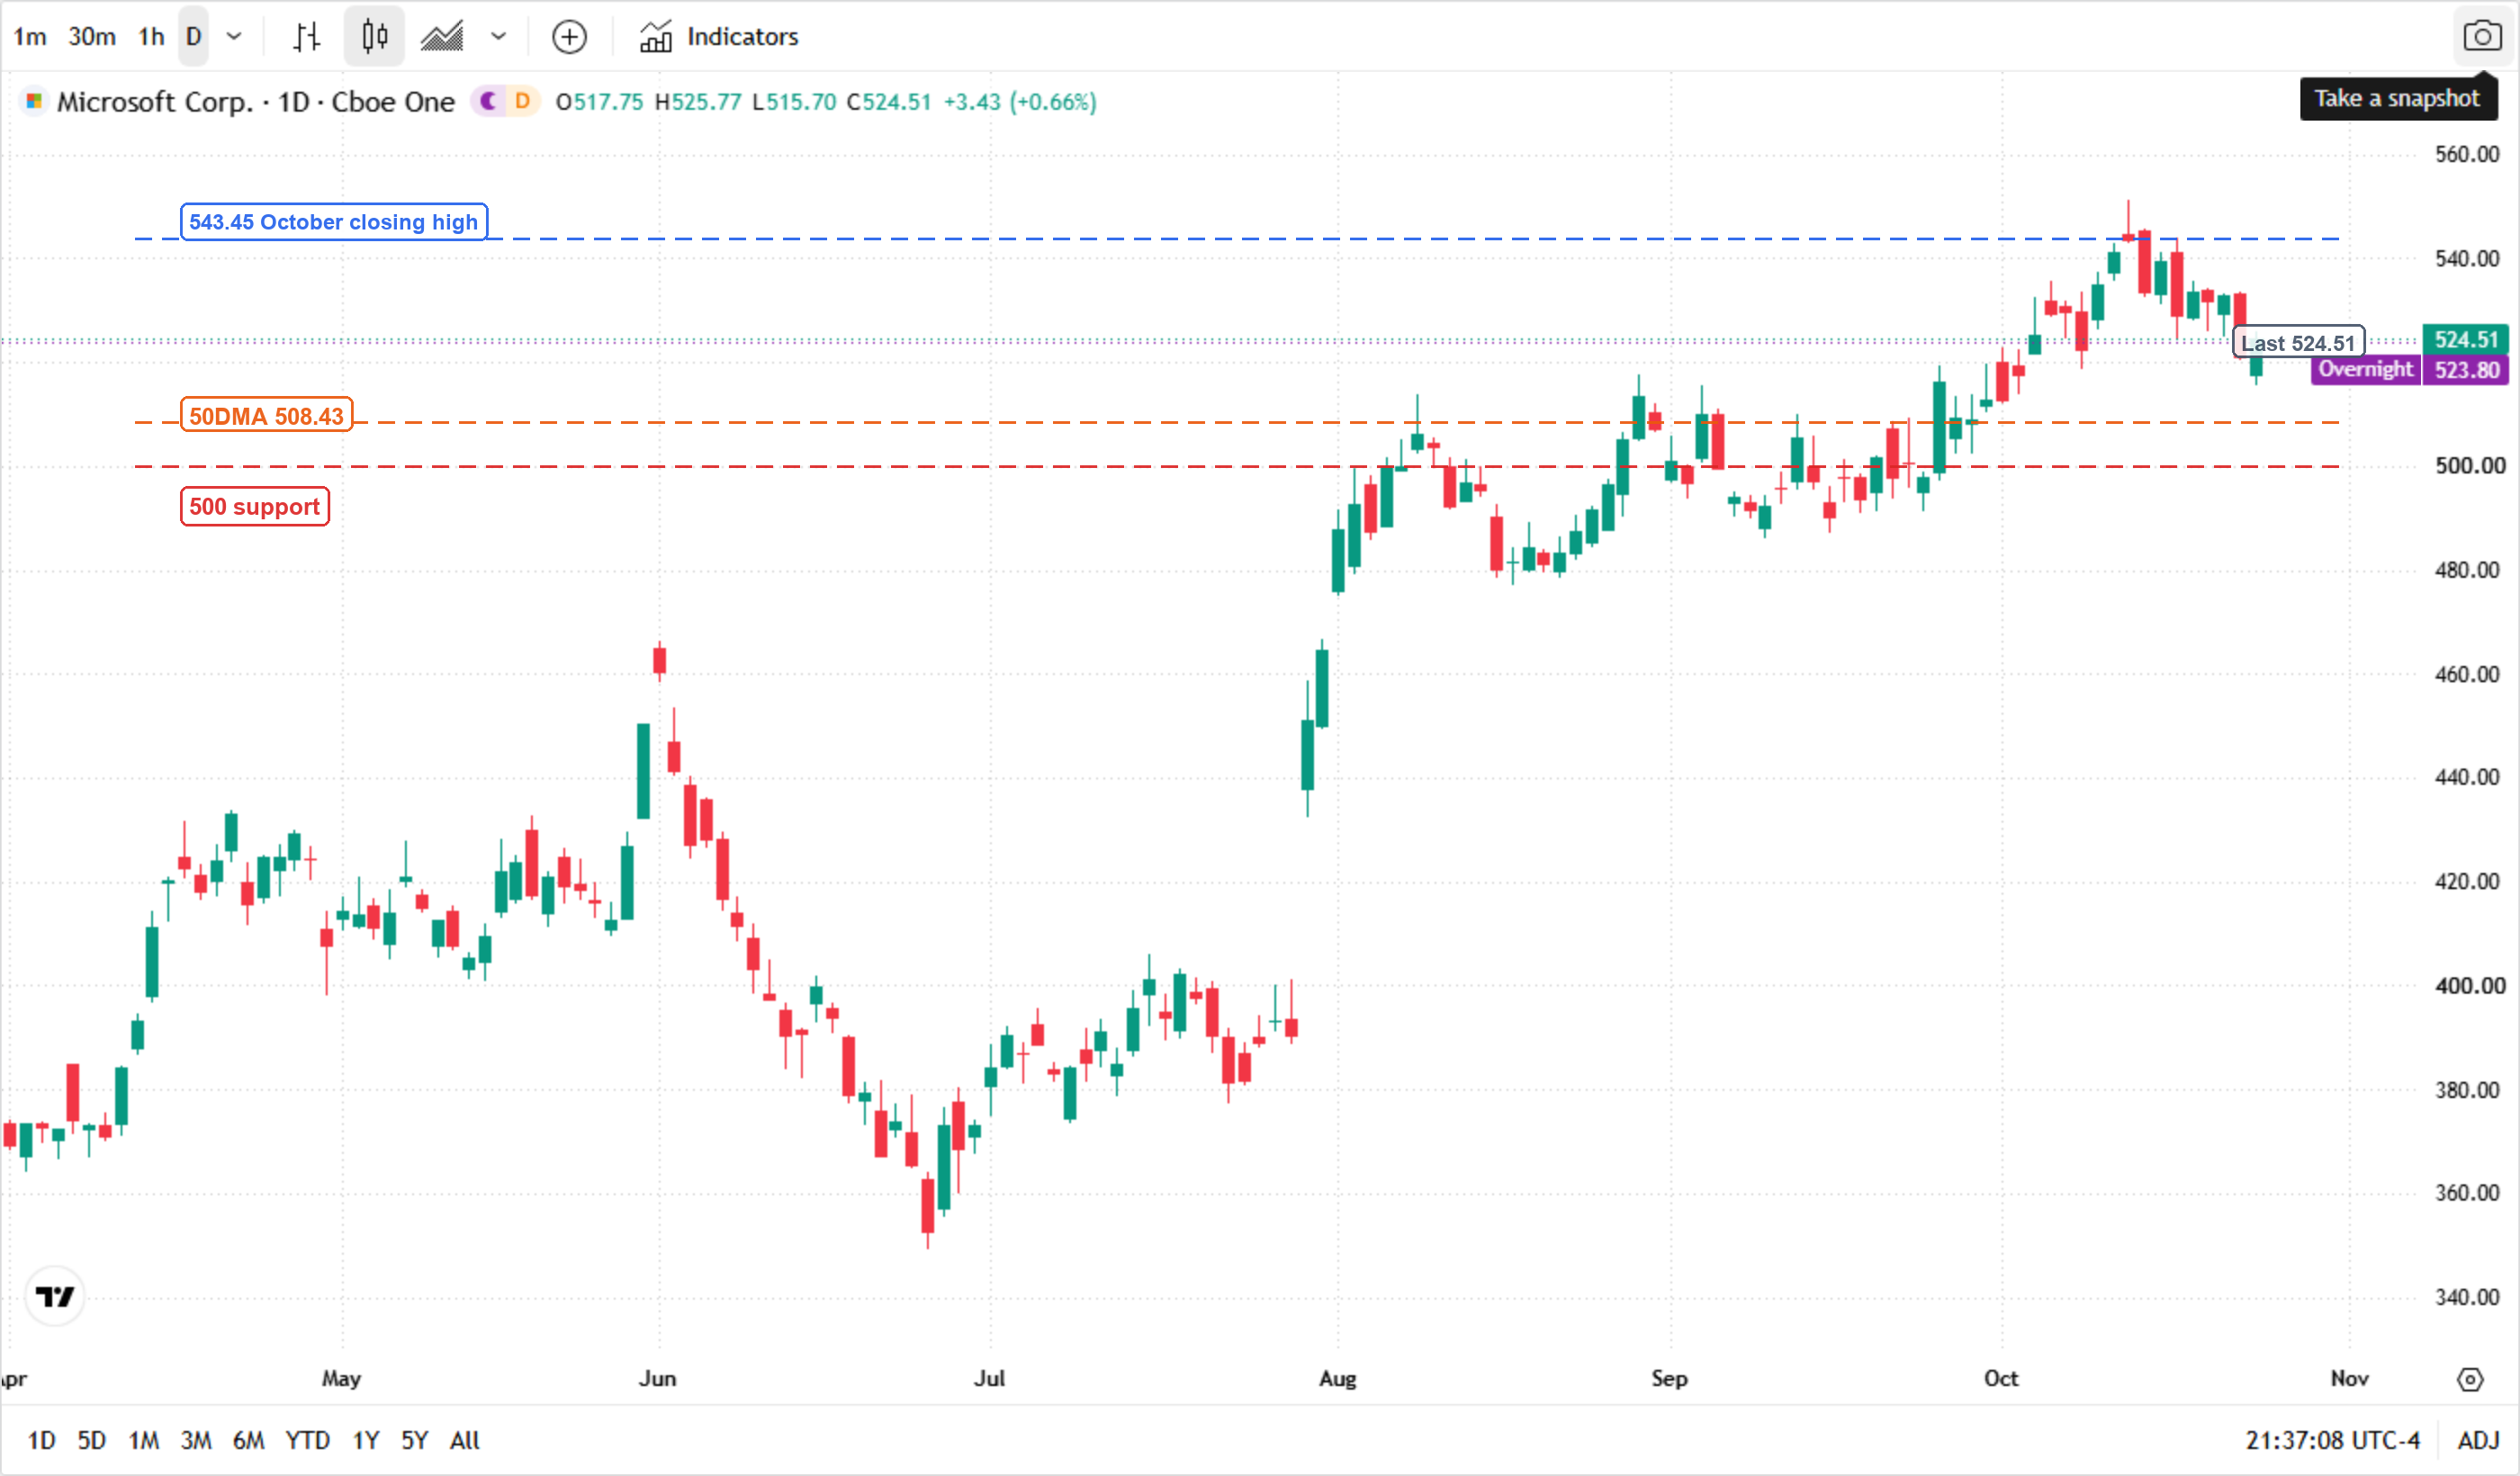Set range to 1Y
The image size is (2520, 1476).
366,1441
